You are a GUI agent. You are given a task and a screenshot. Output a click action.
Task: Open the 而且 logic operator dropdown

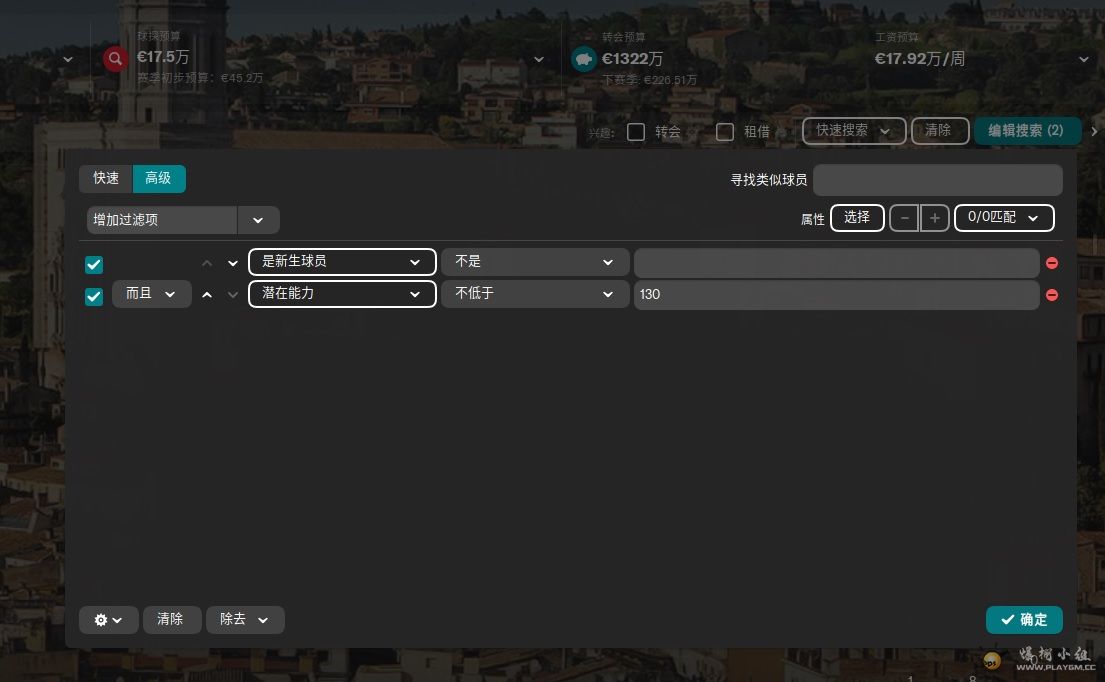151,294
